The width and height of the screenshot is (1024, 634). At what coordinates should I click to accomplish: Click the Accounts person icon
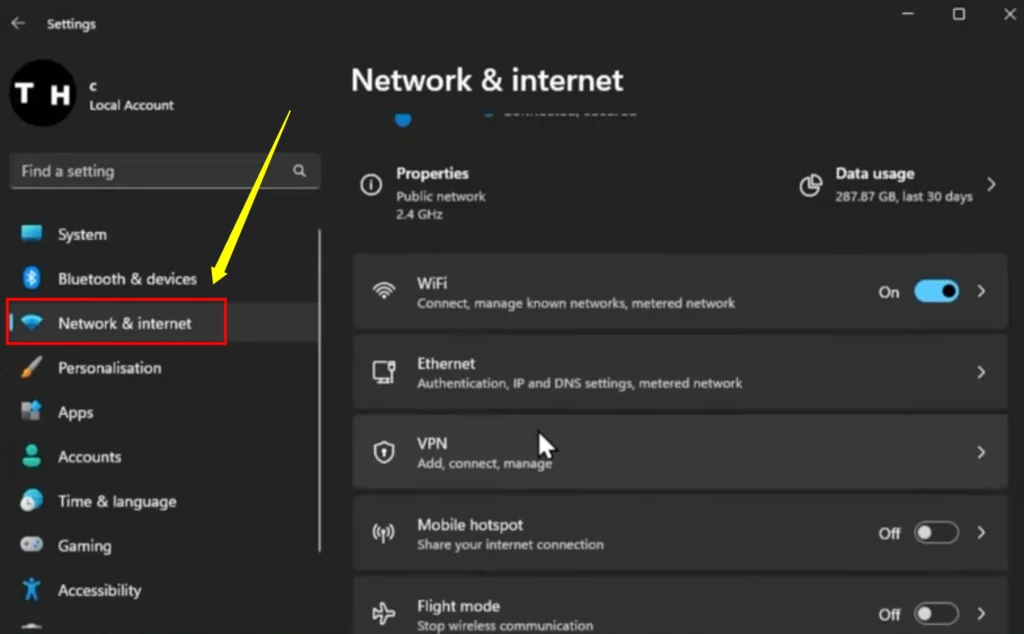(x=31, y=456)
